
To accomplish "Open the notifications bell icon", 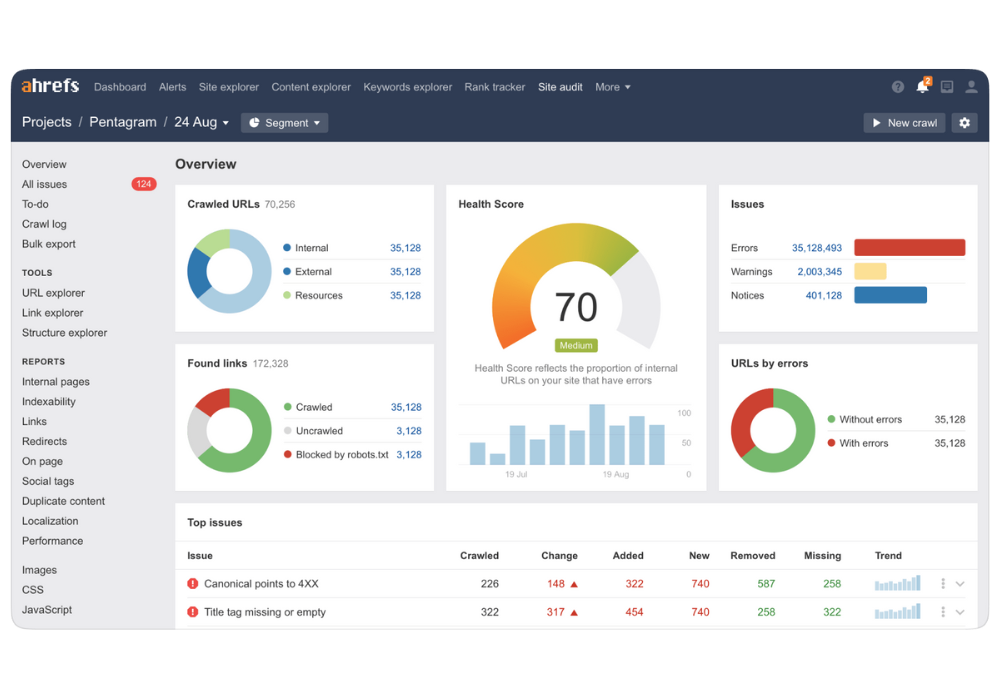I will [x=922, y=87].
